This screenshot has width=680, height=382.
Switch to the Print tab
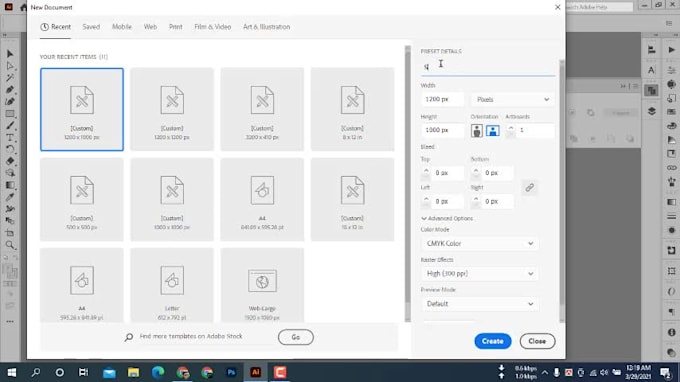(x=176, y=27)
